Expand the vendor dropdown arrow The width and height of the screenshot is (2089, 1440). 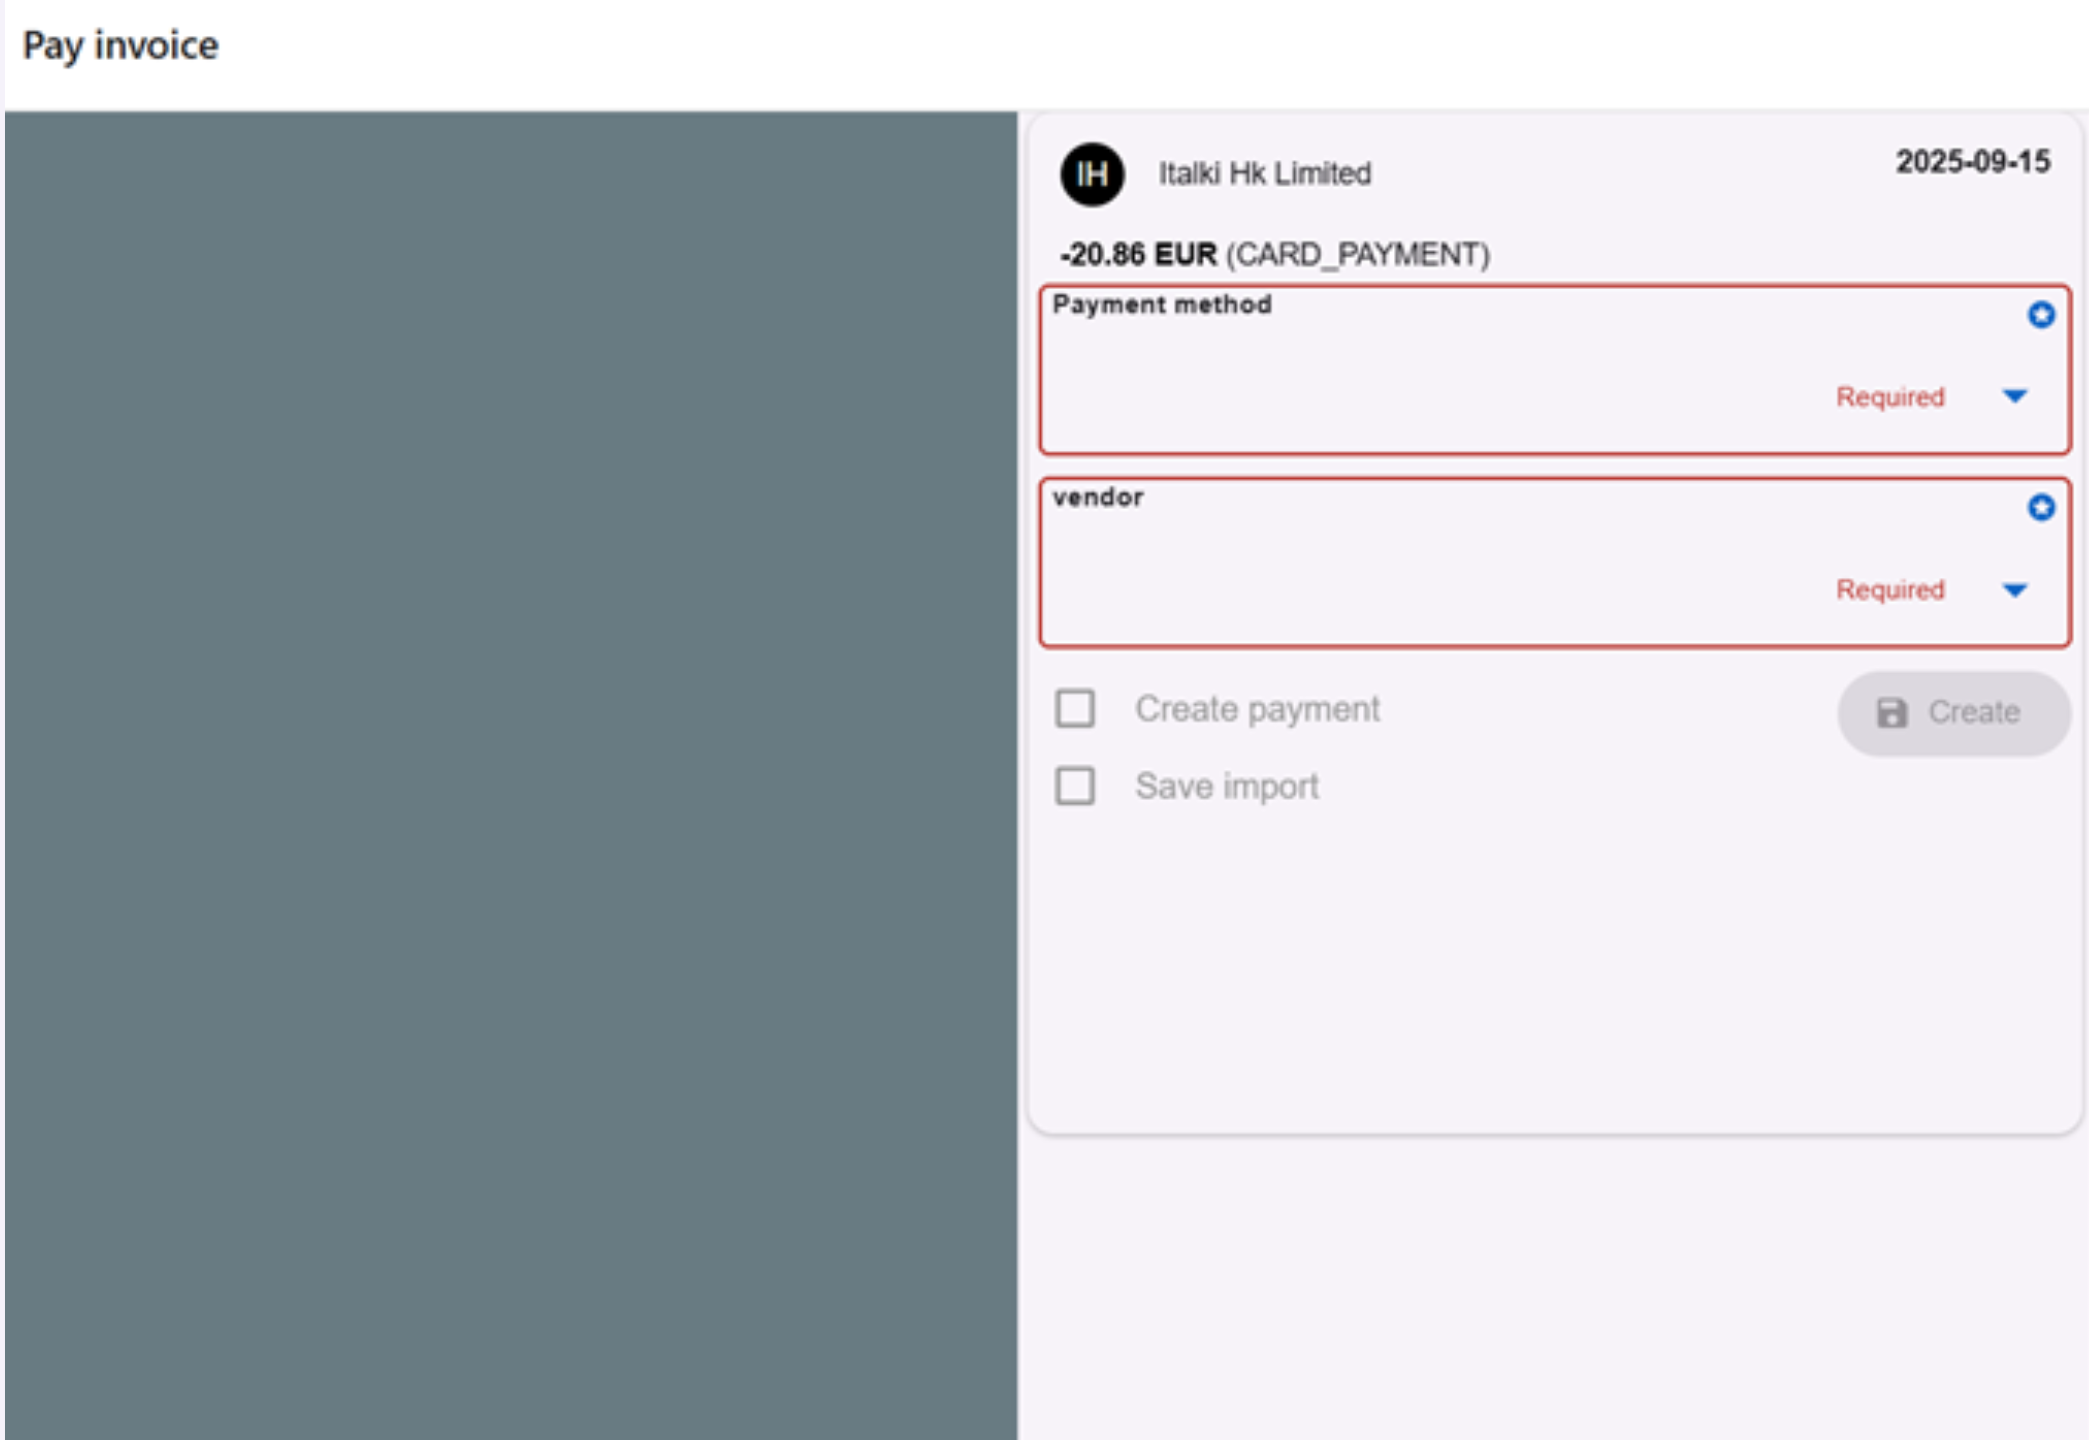coord(2015,590)
